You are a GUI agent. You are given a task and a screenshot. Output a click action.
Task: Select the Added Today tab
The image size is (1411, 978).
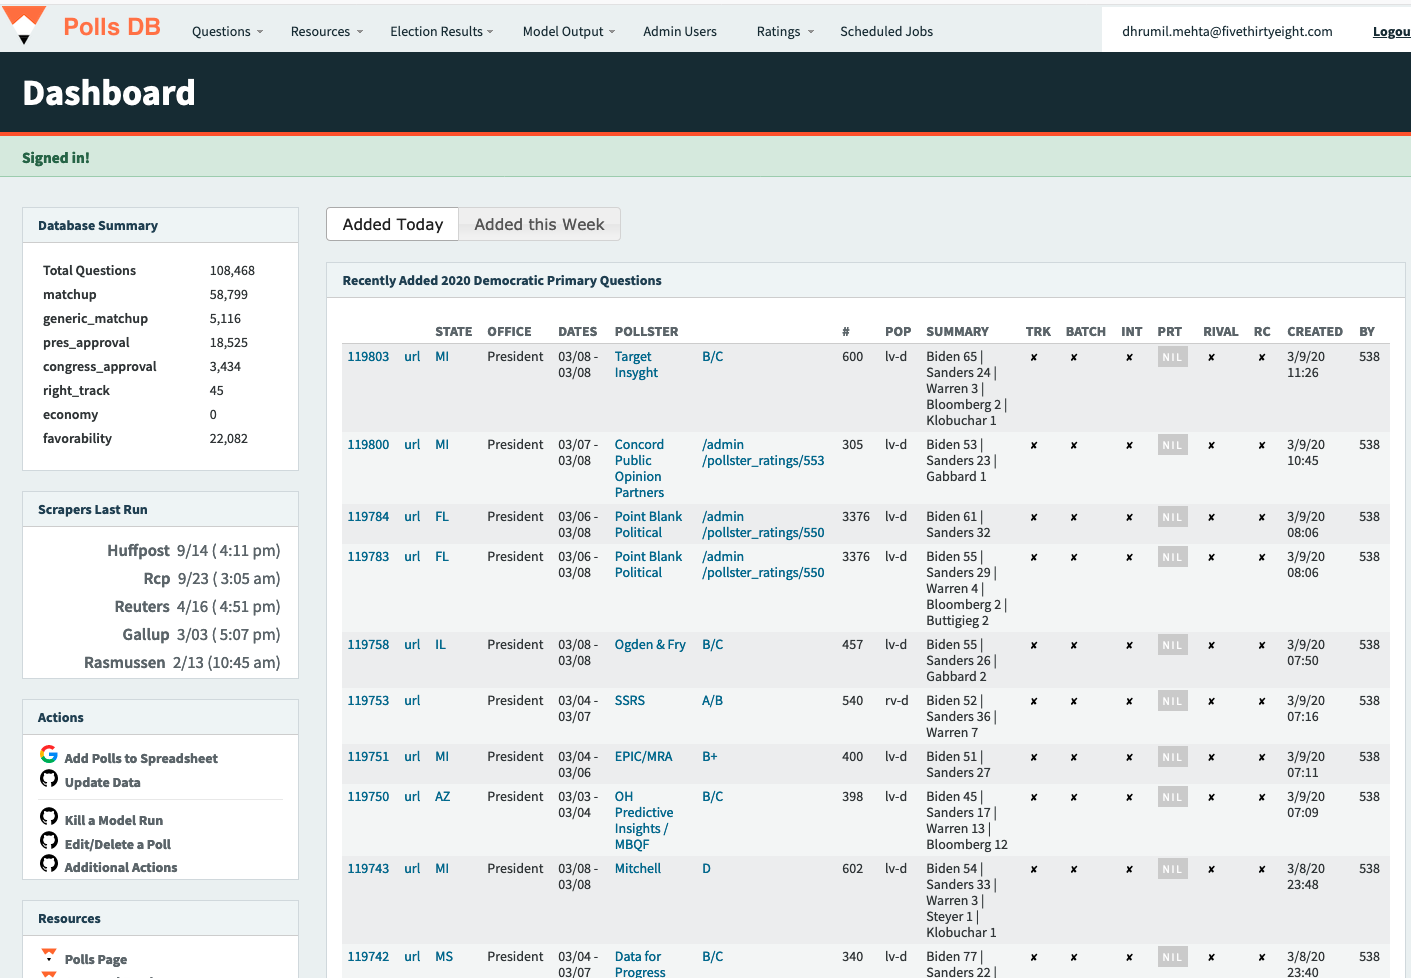click(x=393, y=224)
